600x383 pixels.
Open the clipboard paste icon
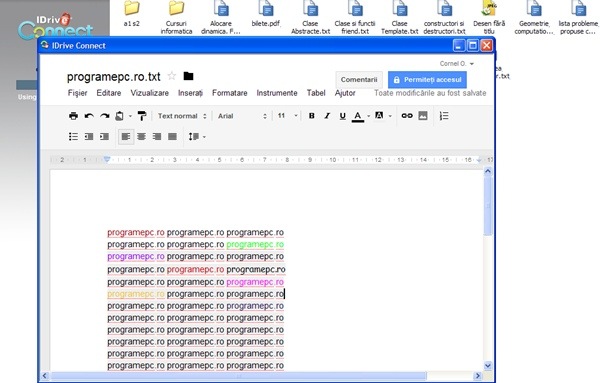click(x=119, y=116)
